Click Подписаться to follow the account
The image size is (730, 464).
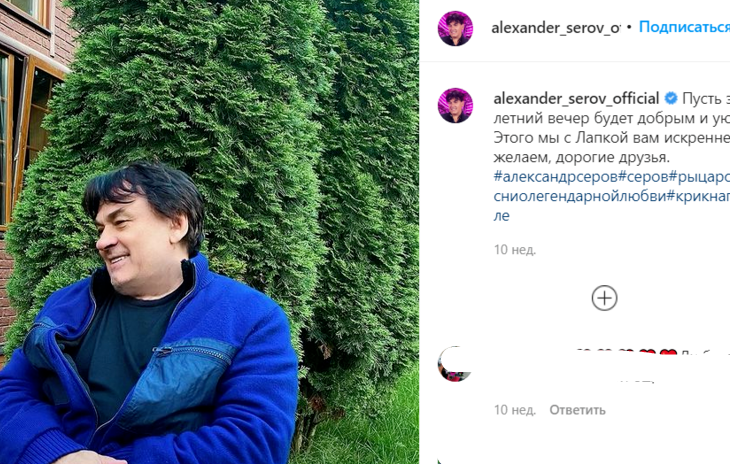(x=684, y=27)
